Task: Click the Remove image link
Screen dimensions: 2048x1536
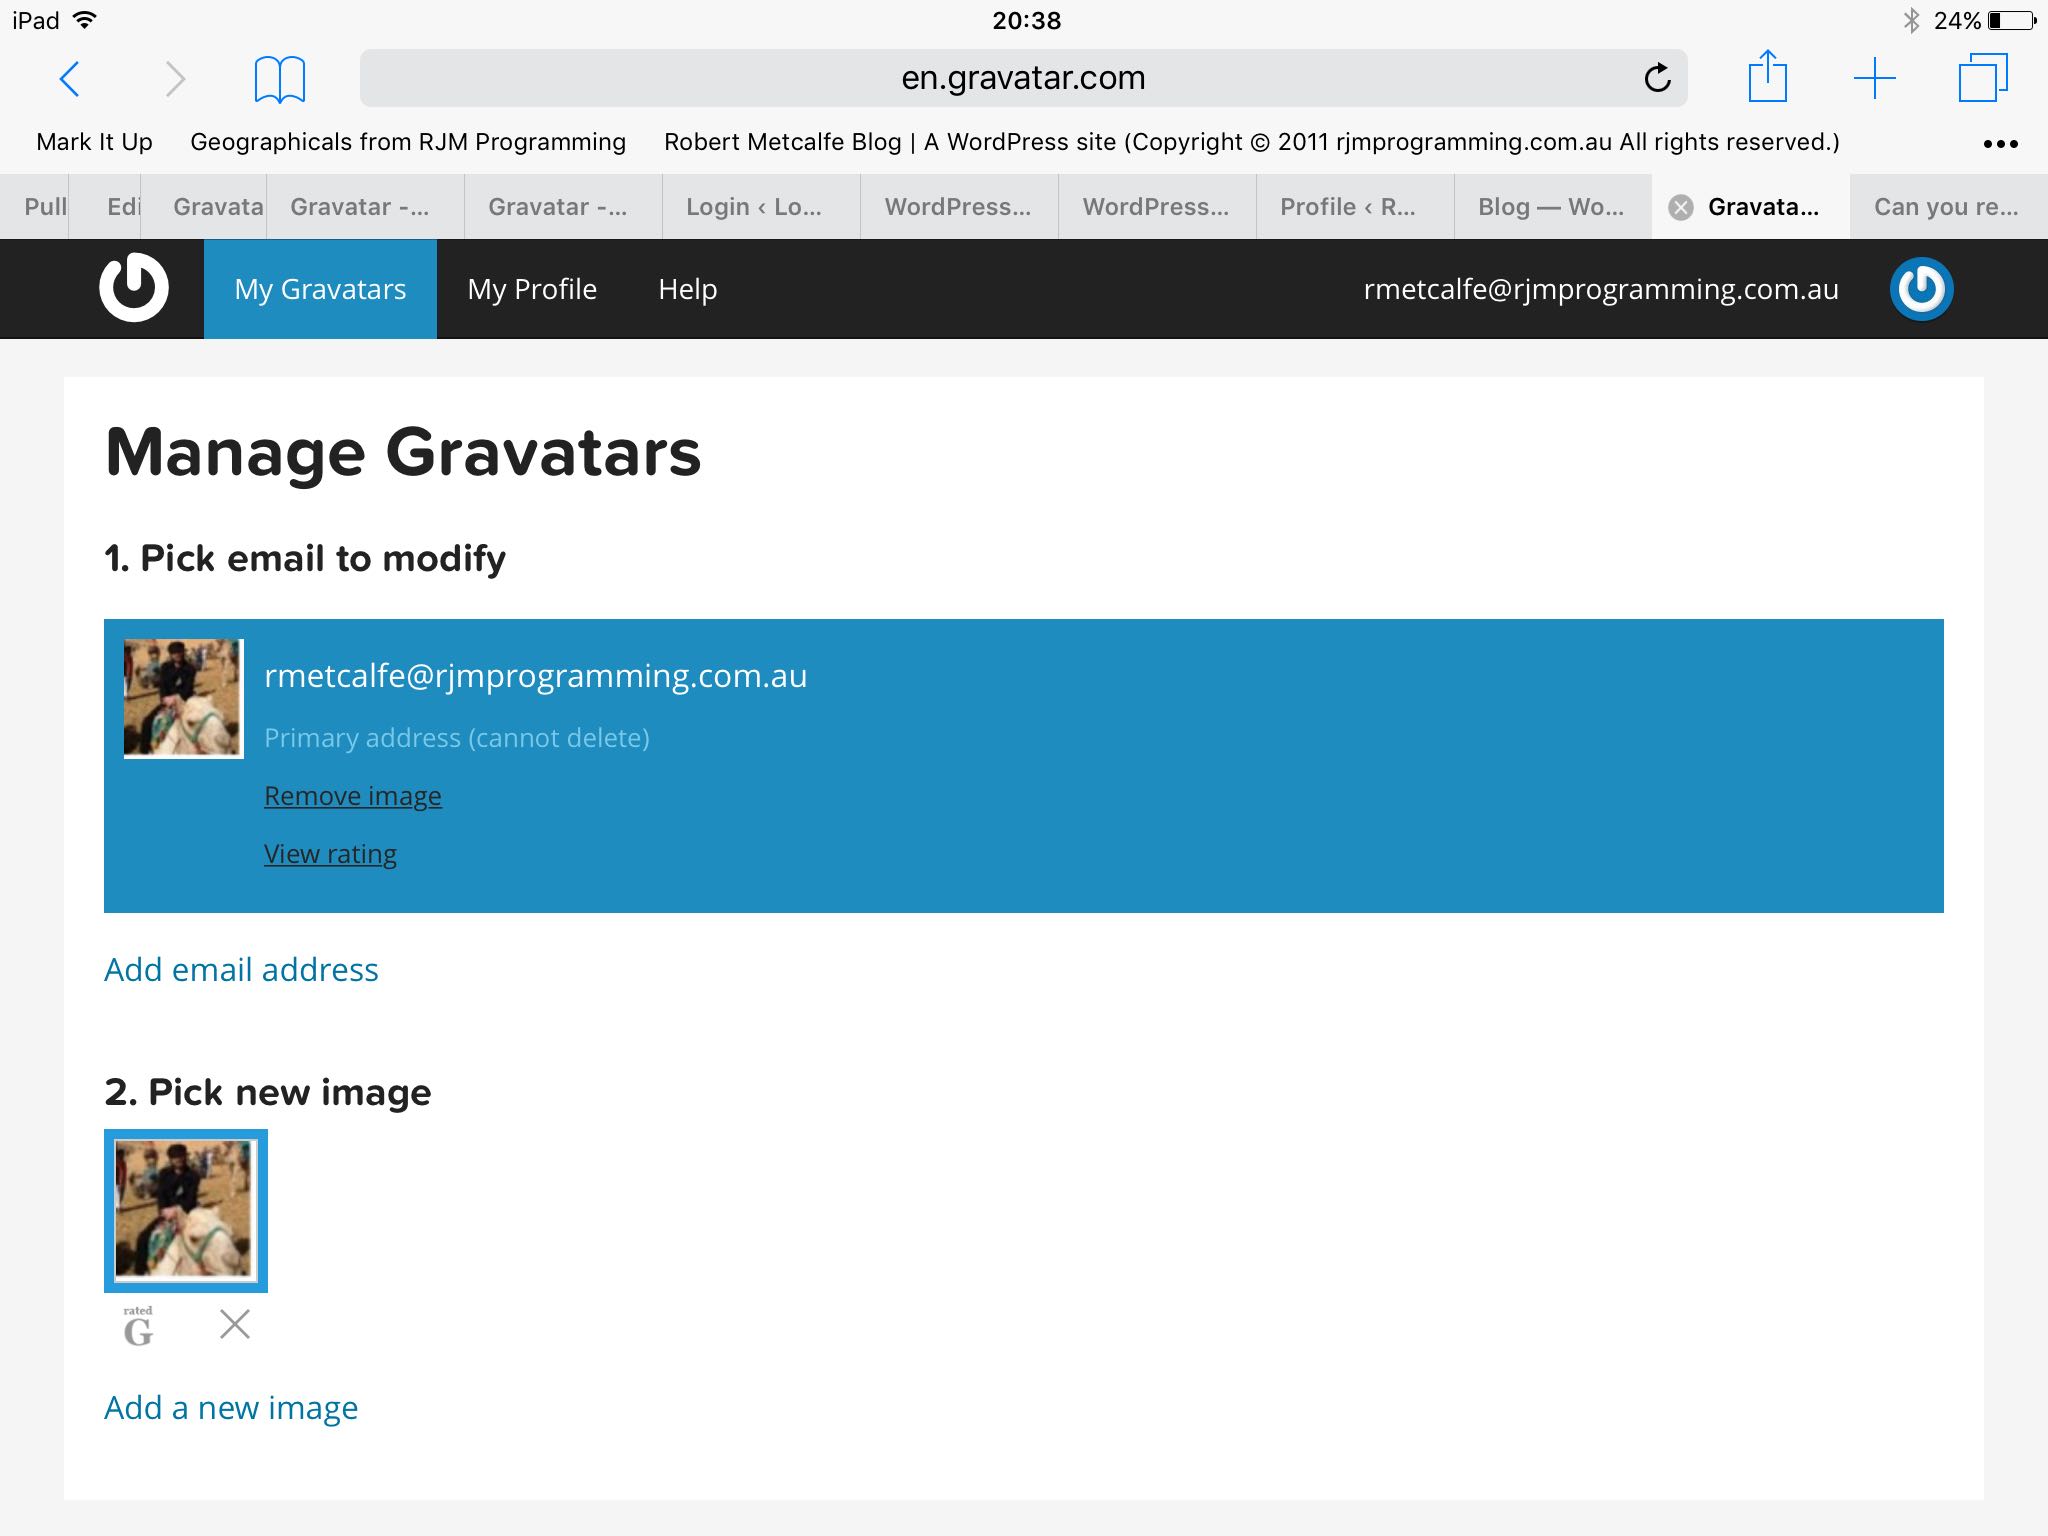Action: [x=353, y=796]
